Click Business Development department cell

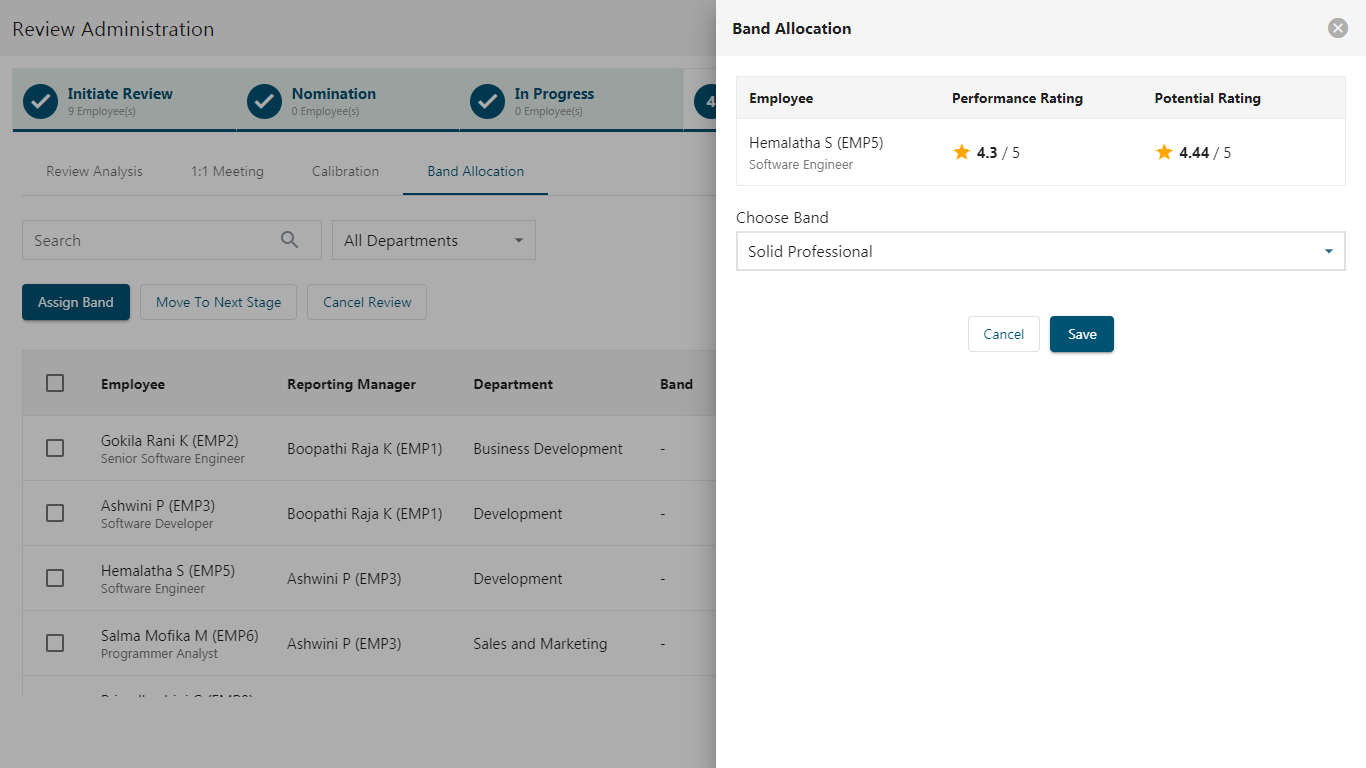point(548,449)
